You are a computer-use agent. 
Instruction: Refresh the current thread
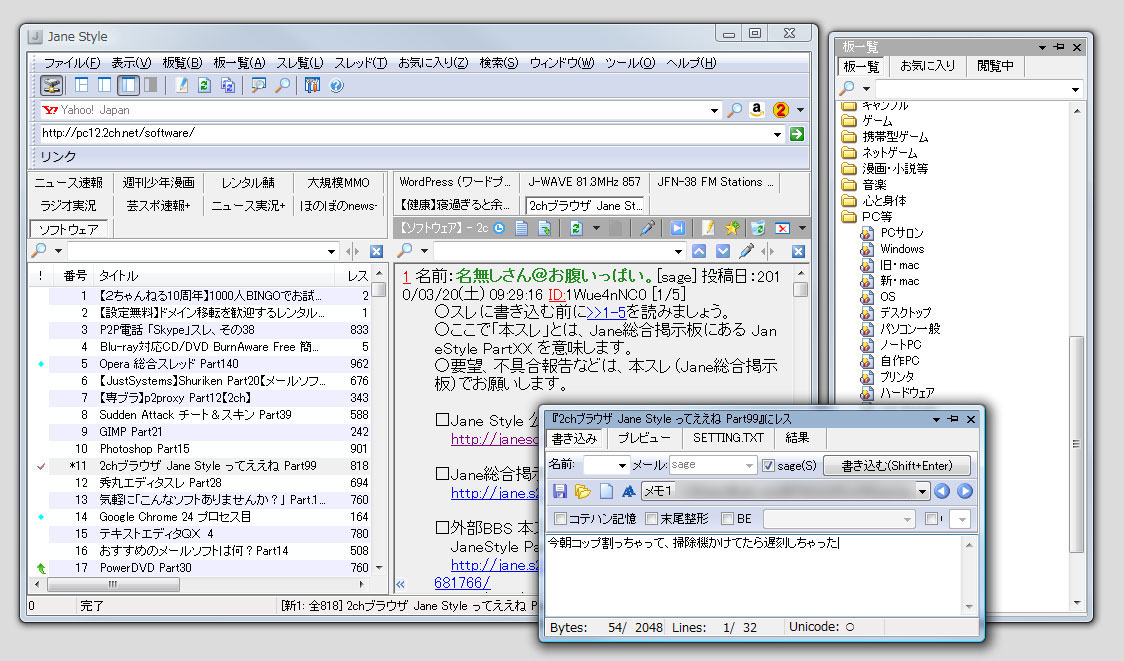point(577,227)
